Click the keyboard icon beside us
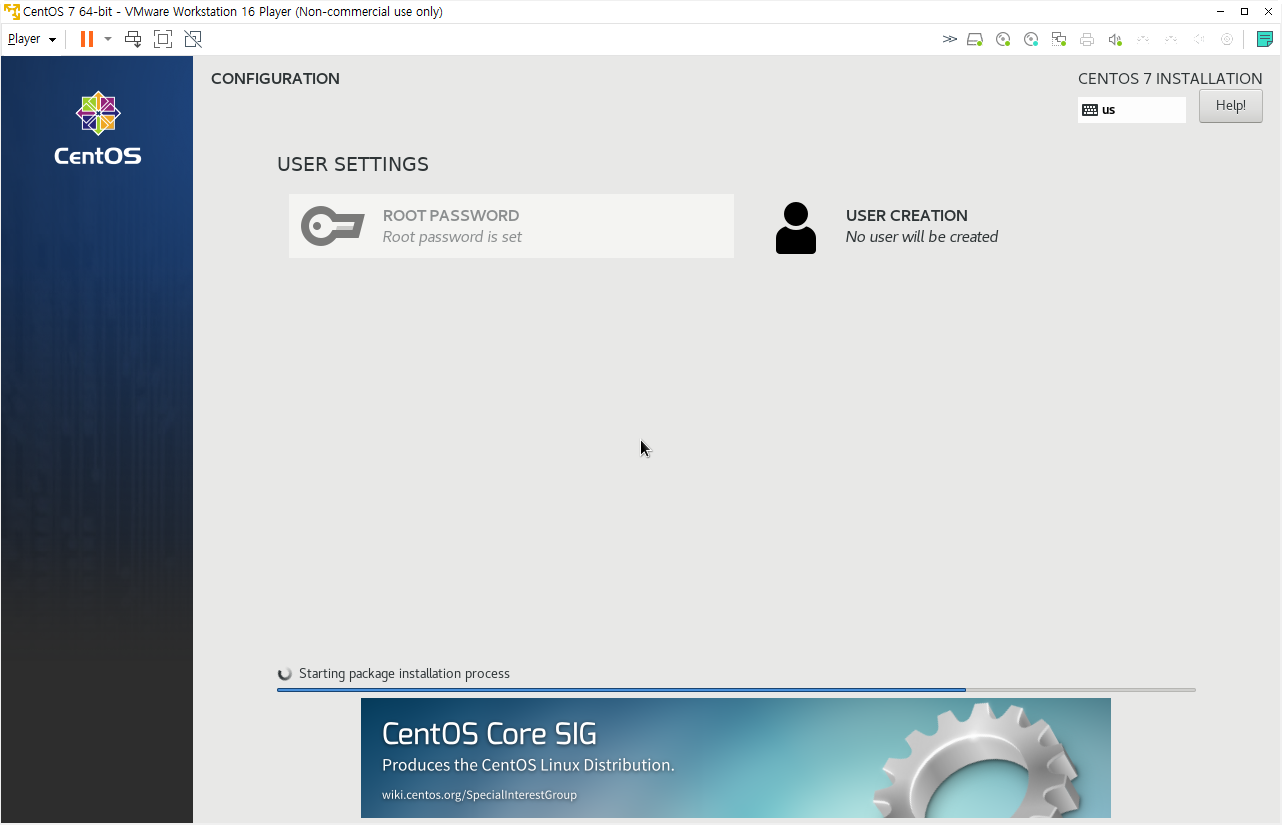Screen dimensions: 1282x825 (x=1090, y=110)
